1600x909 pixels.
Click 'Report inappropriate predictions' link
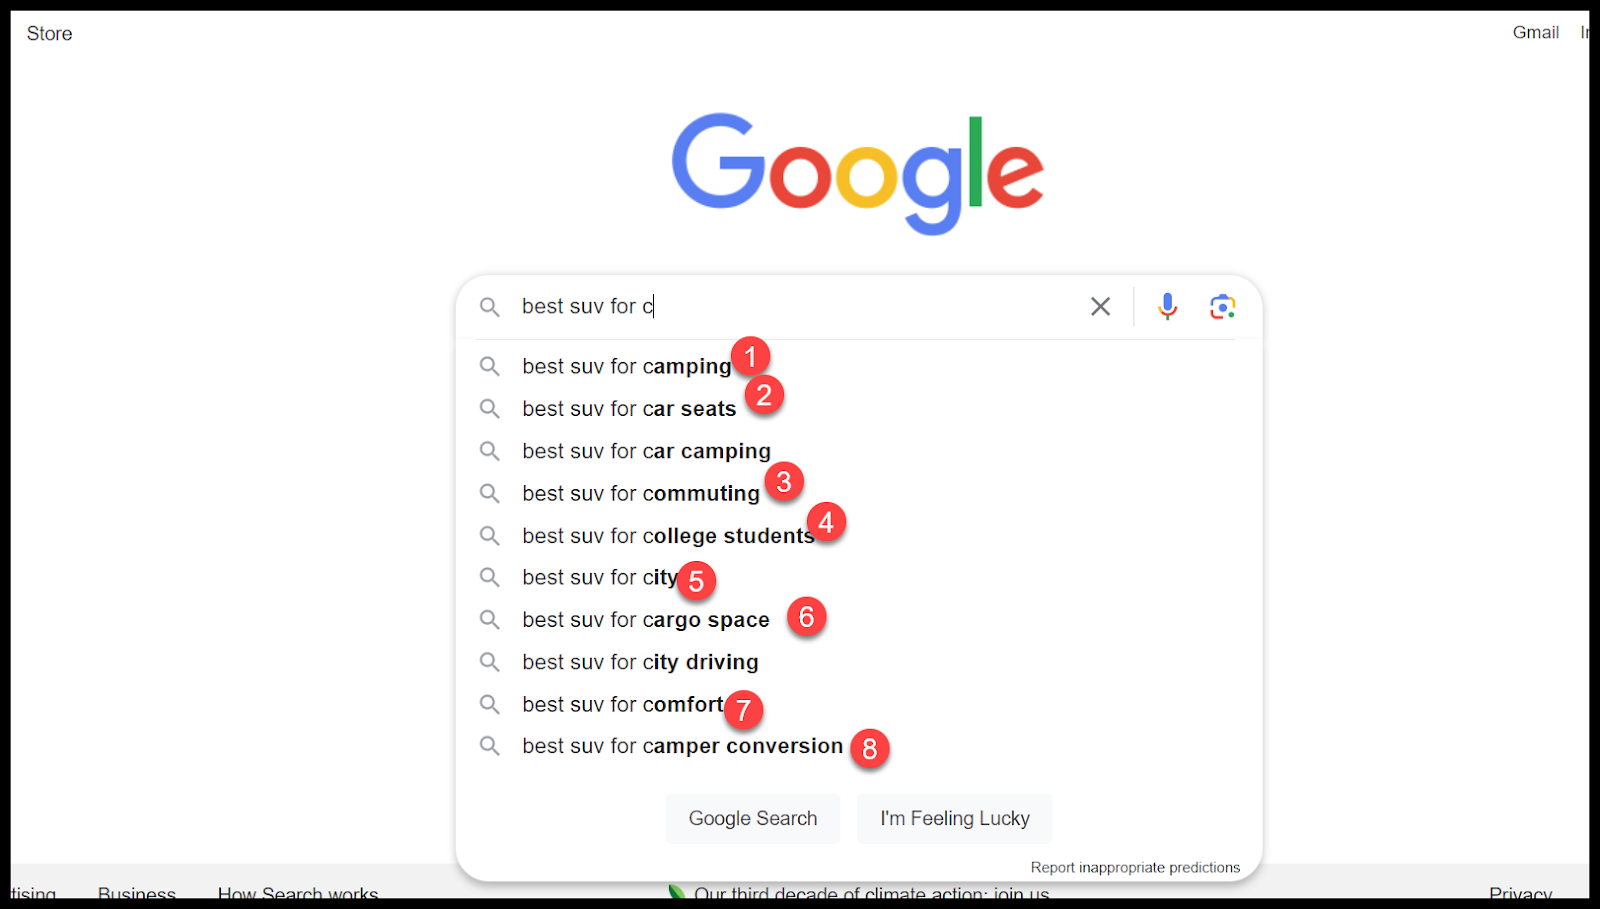[x=1135, y=867]
